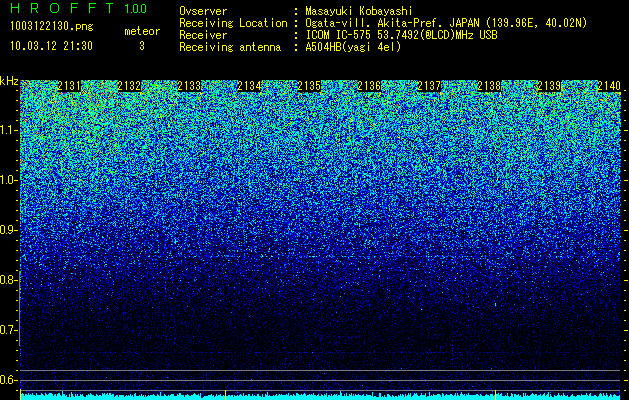Click the Receiver field label
The width and height of the screenshot is (629, 400).
[203, 35]
